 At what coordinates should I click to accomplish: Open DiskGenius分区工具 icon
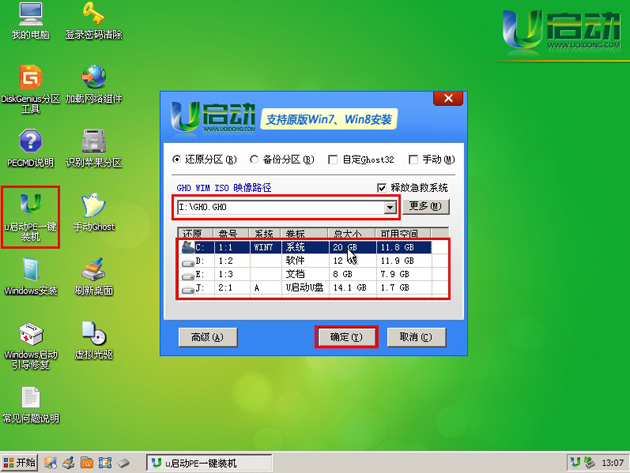31,89
